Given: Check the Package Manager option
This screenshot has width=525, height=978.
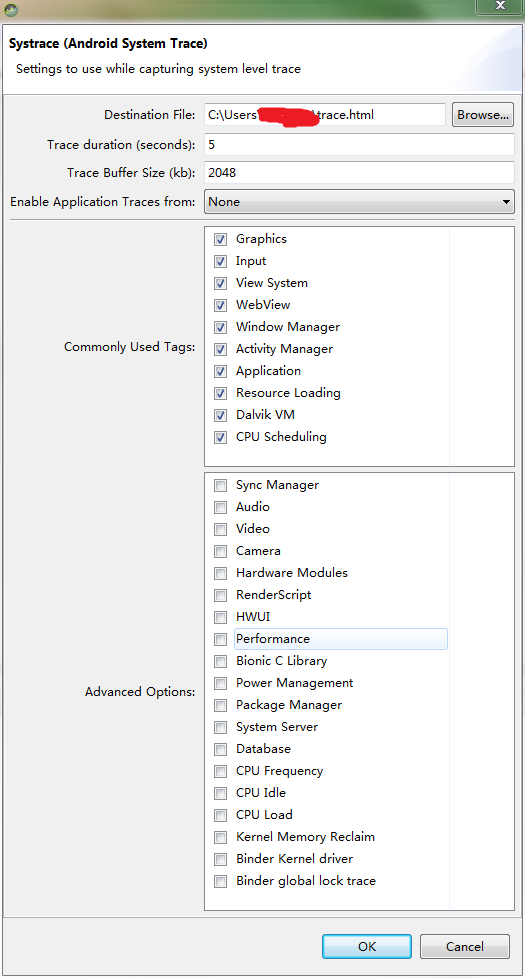Looking at the screenshot, I should click(220, 705).
